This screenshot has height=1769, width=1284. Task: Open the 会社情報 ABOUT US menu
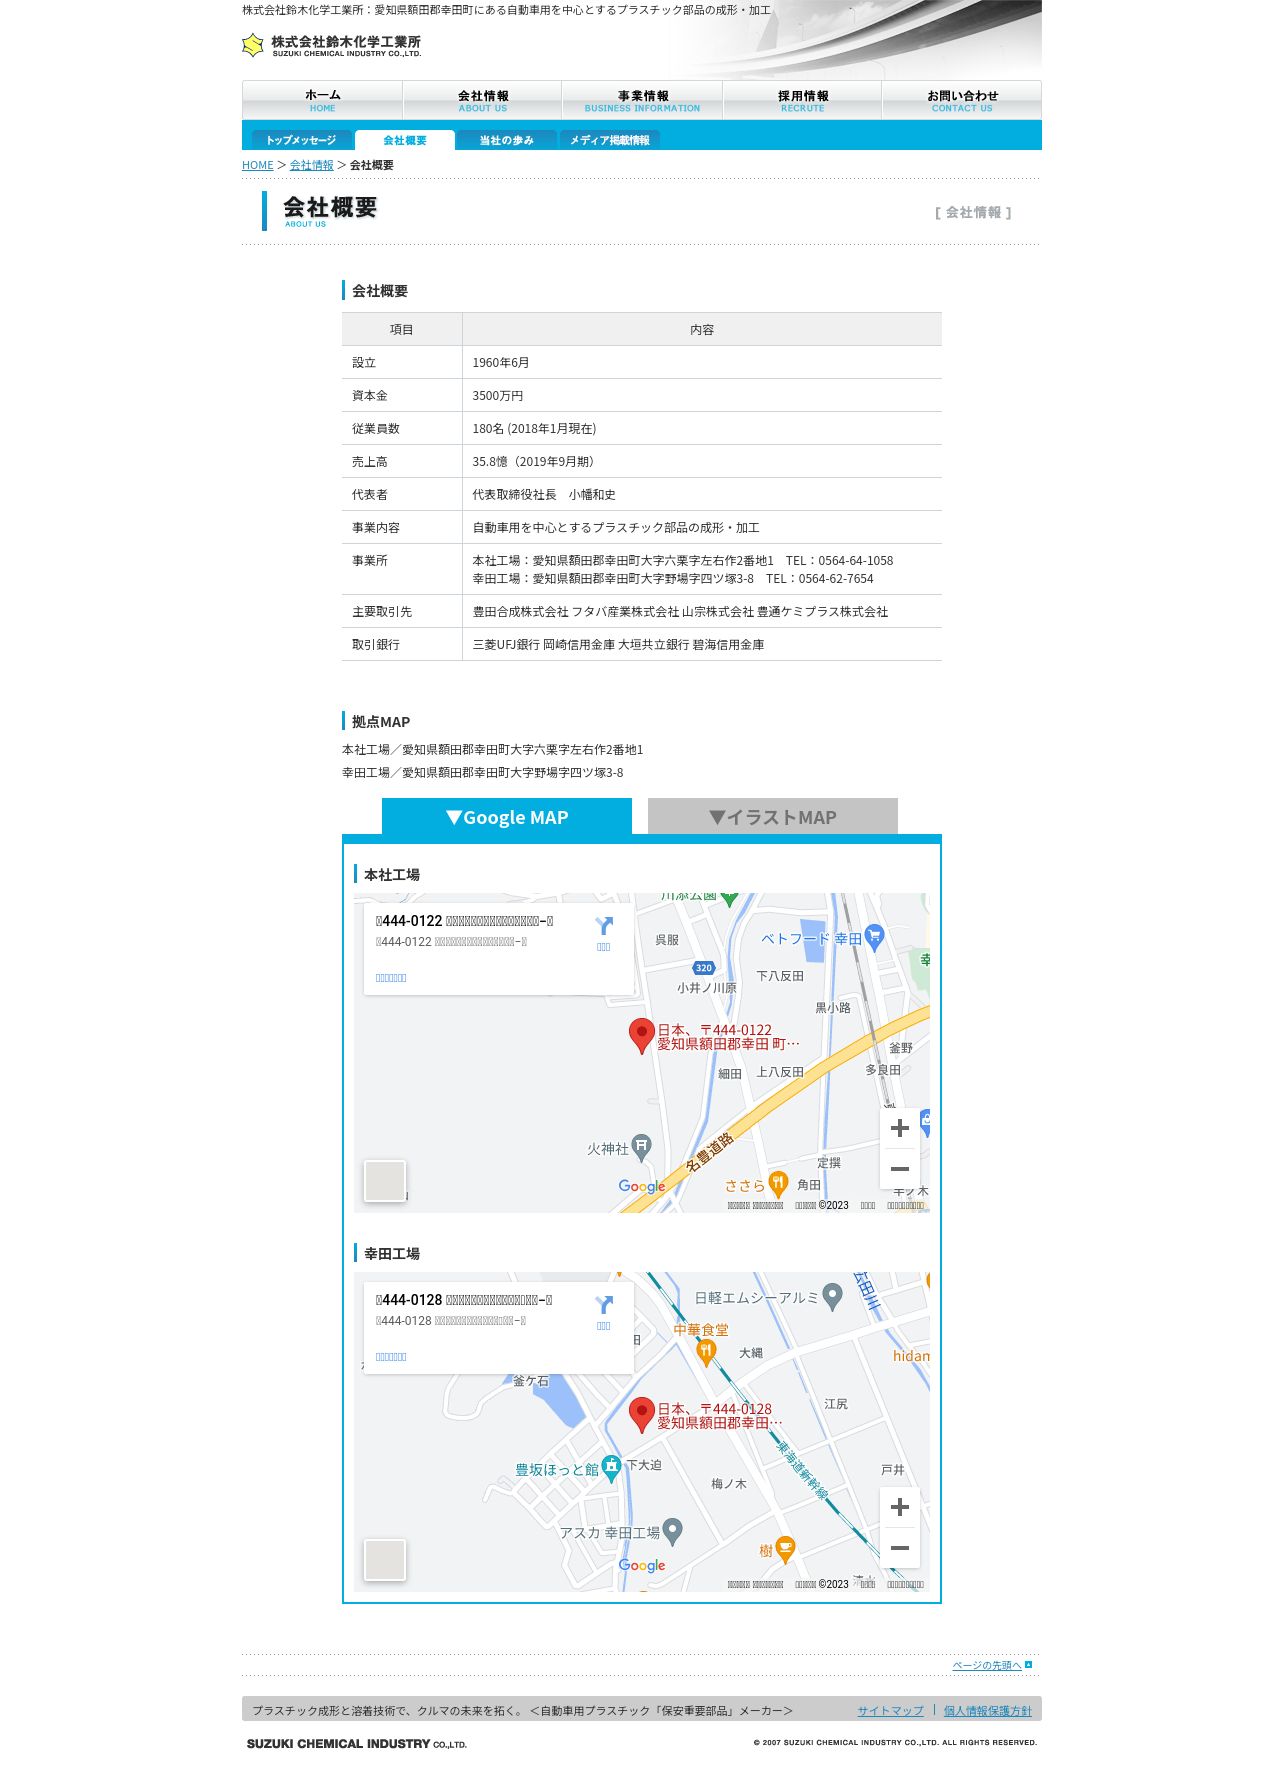point(483,101)
